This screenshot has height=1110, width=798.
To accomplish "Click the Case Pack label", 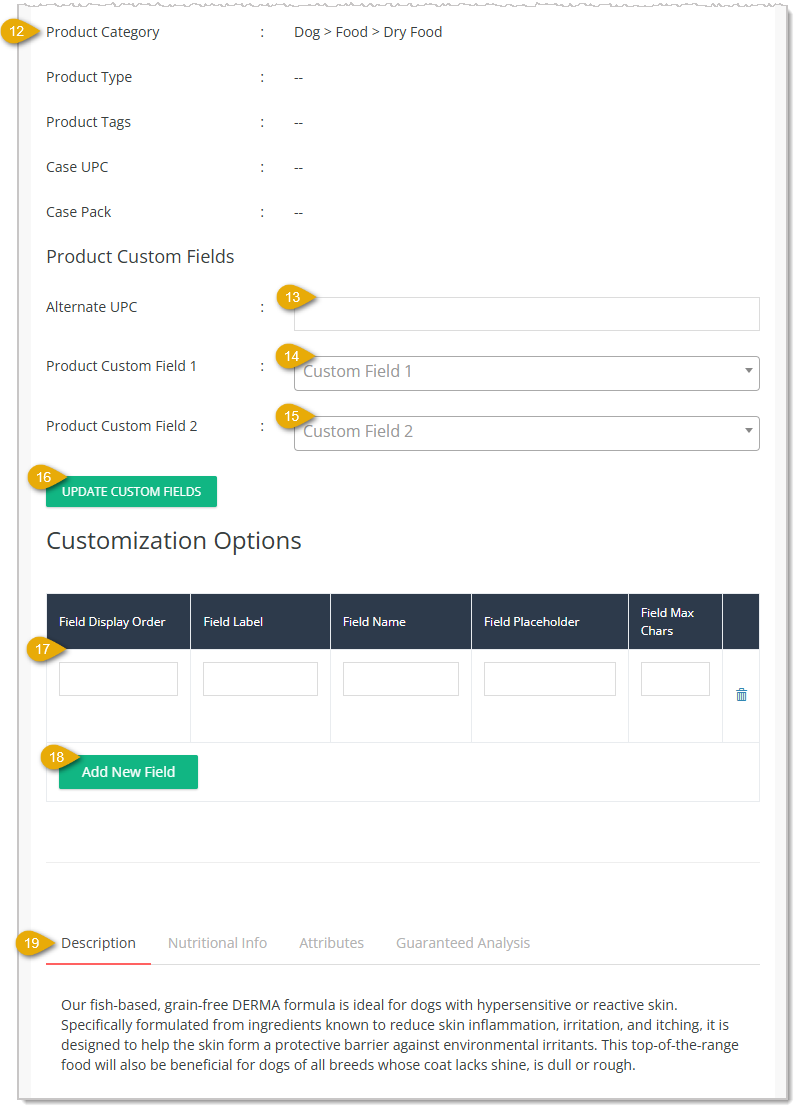I will (x=79, y=212).
